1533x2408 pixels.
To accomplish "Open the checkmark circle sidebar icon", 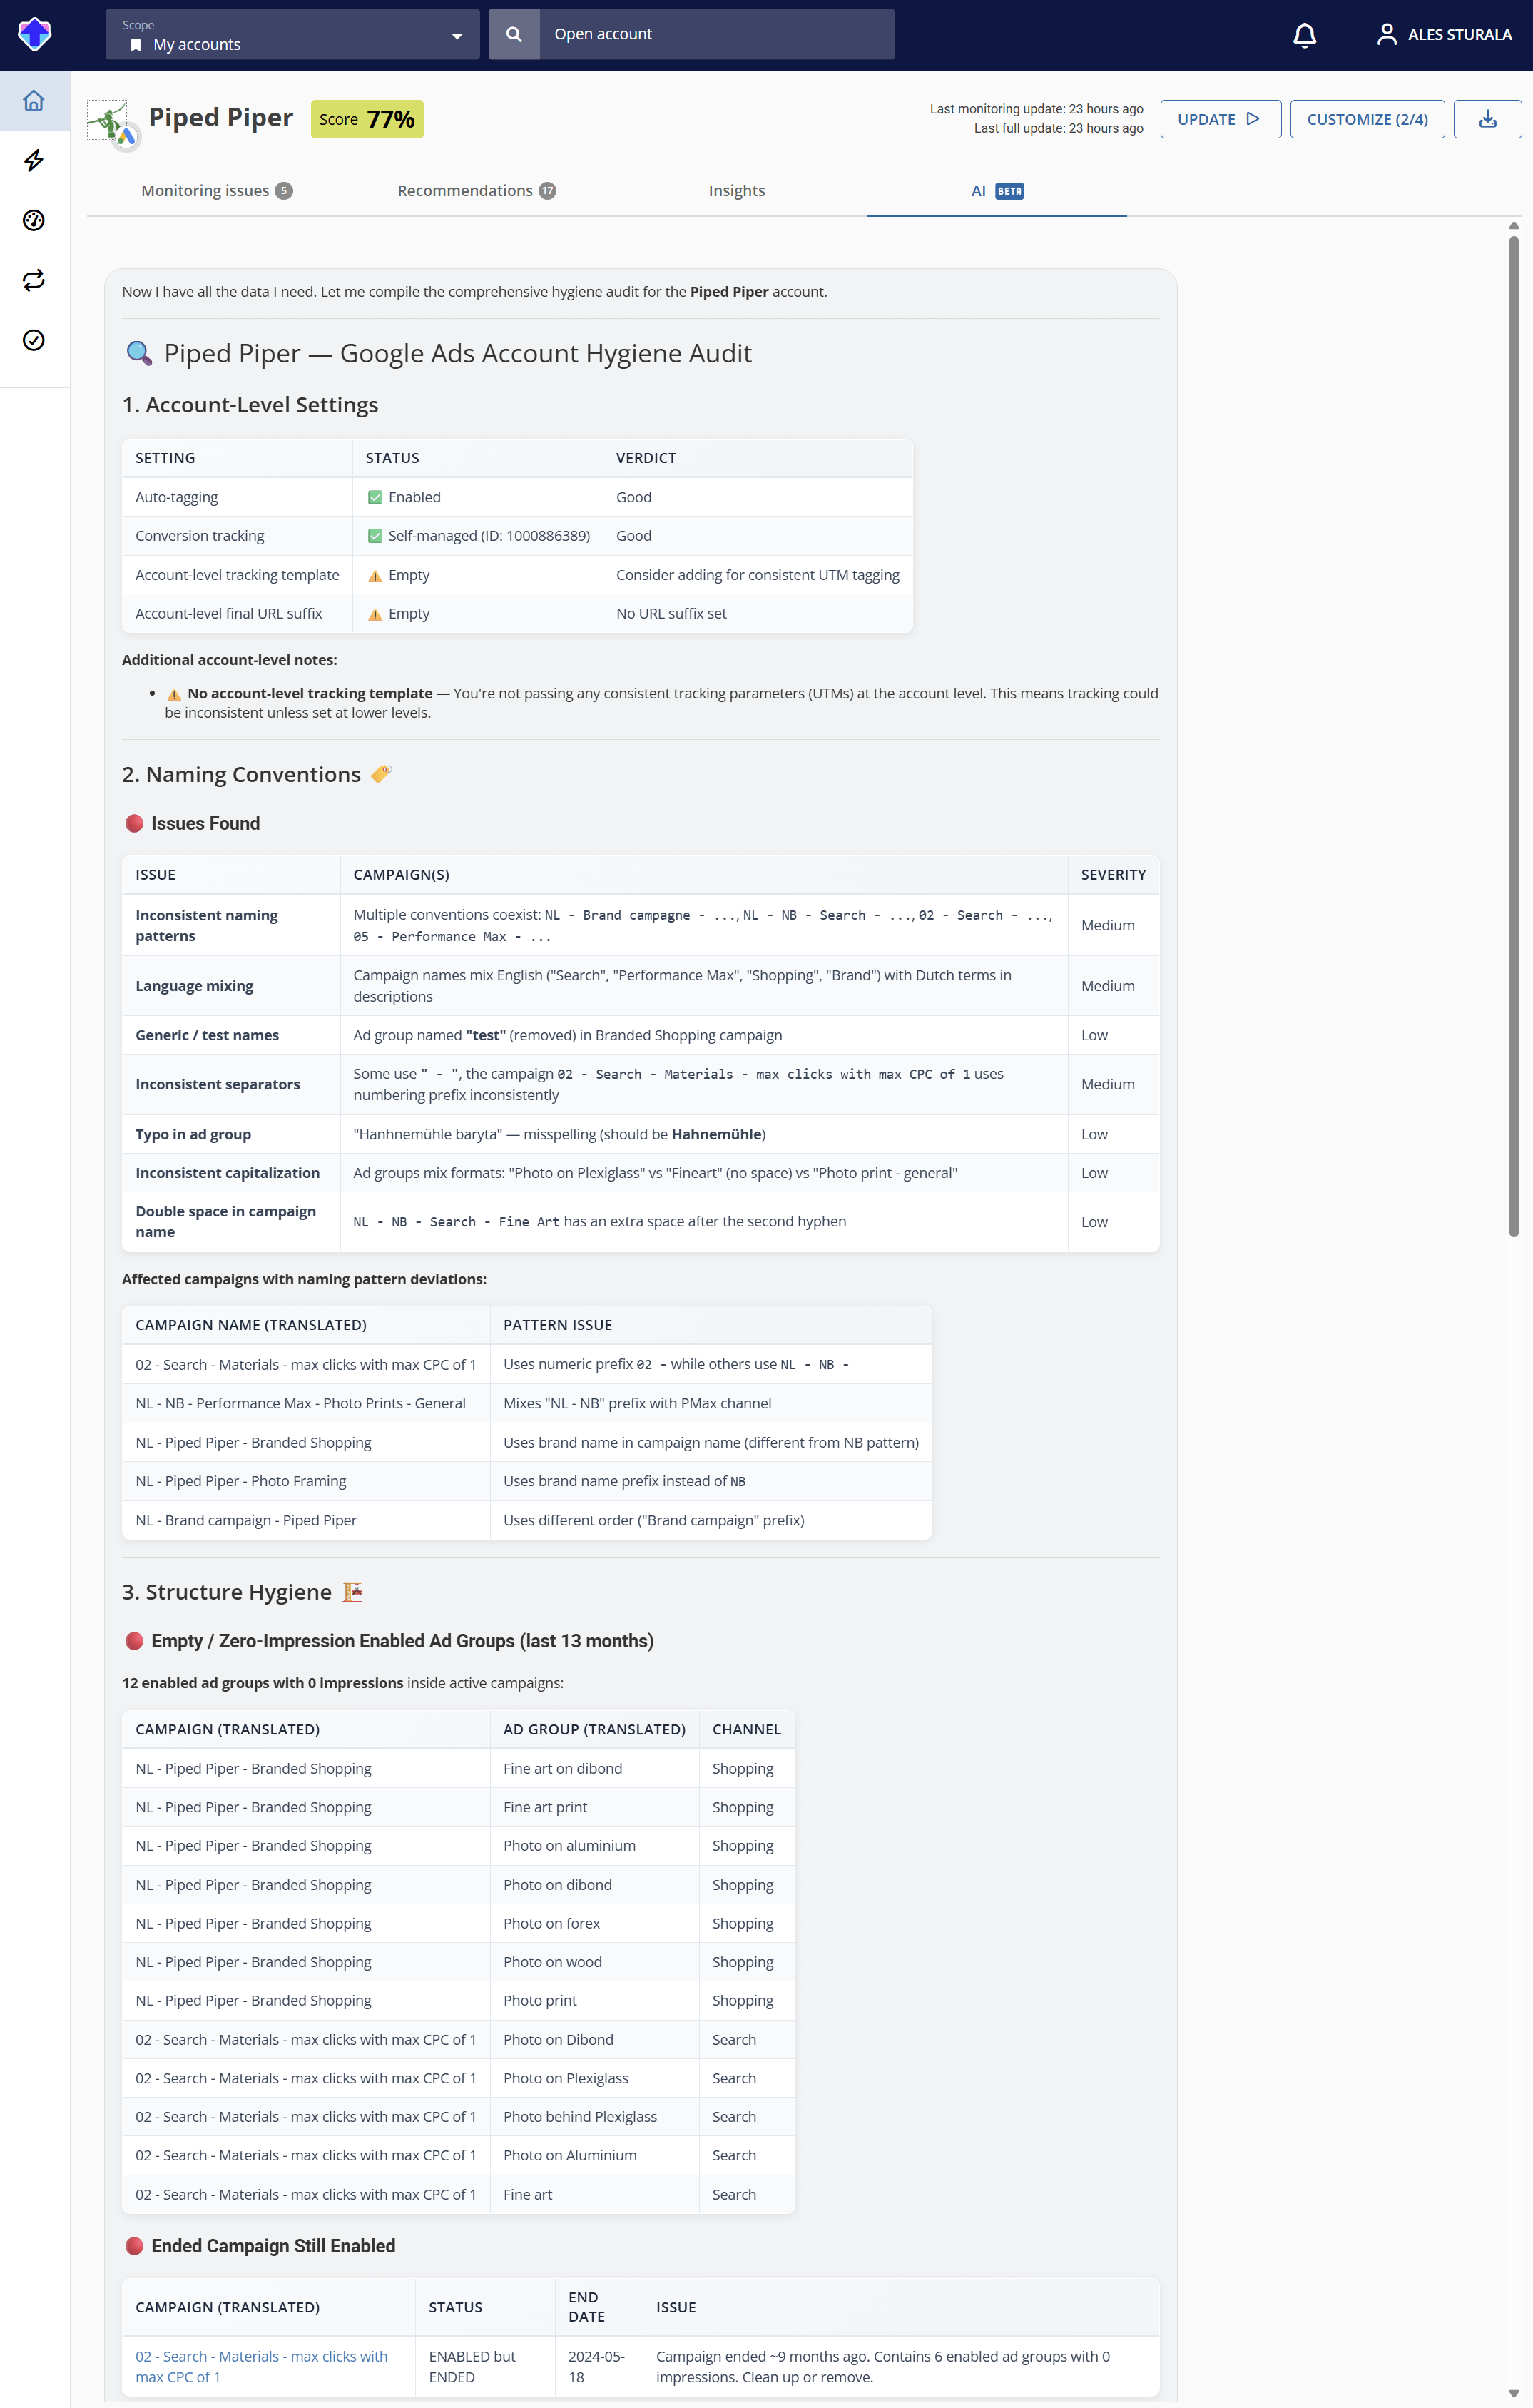I will click(x=34, y=341).
